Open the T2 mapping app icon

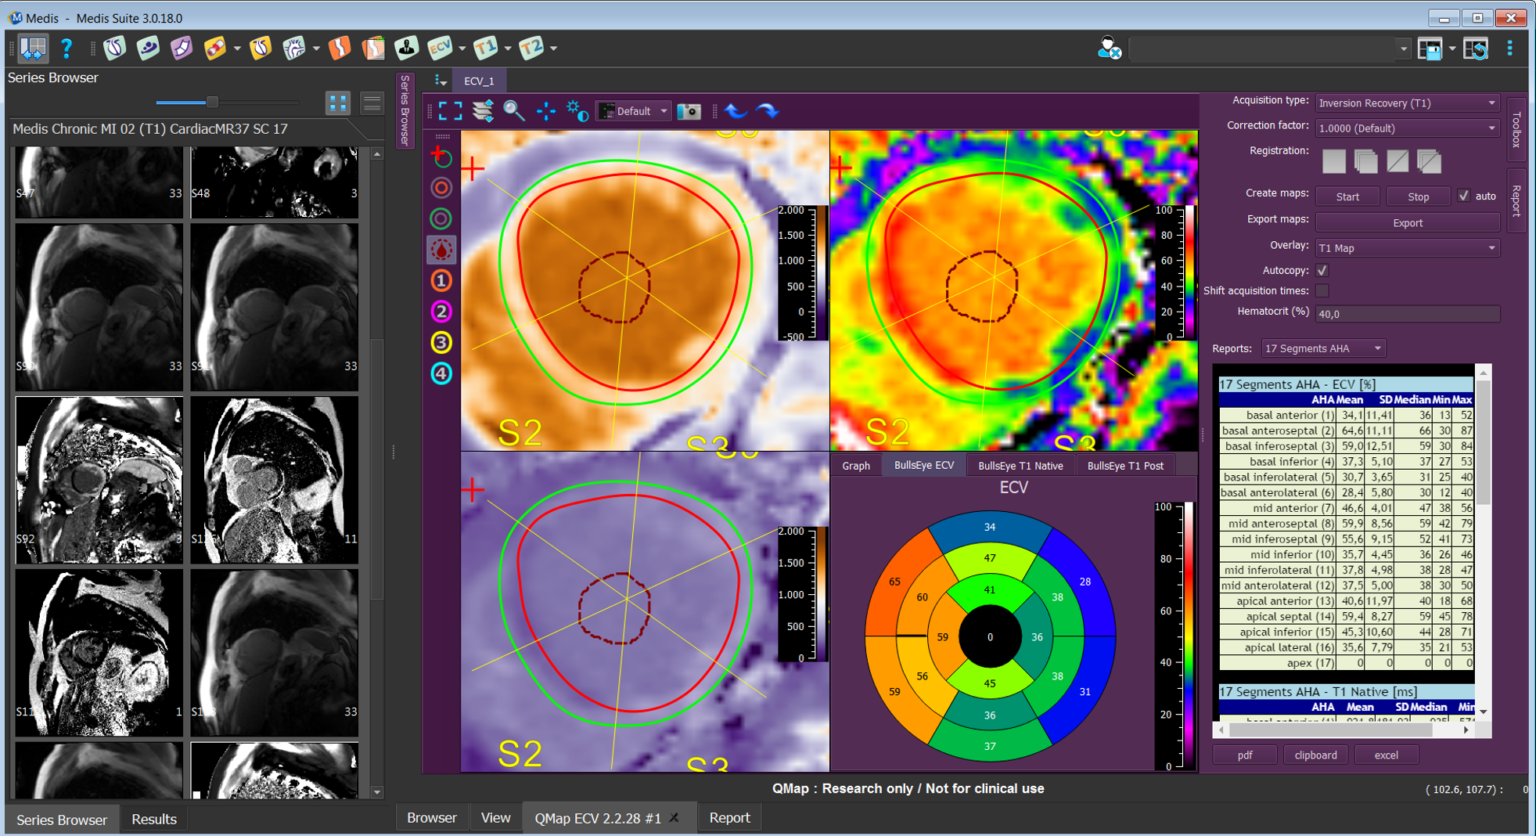tap(531, 48)
